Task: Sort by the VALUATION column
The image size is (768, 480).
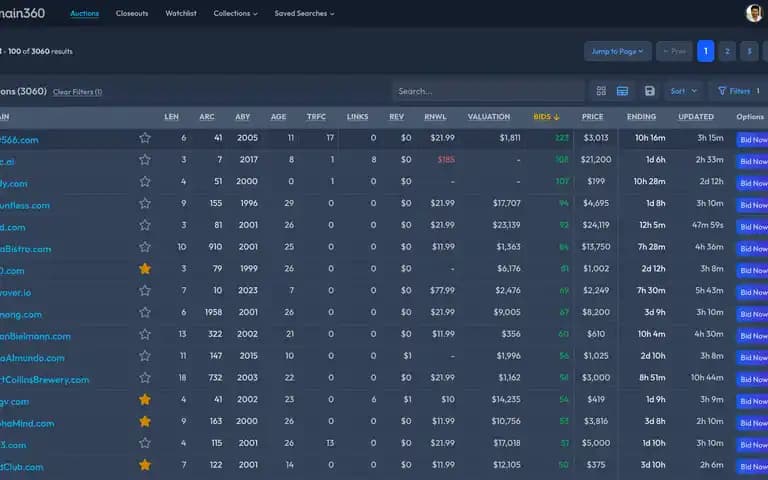Action: 489,117
